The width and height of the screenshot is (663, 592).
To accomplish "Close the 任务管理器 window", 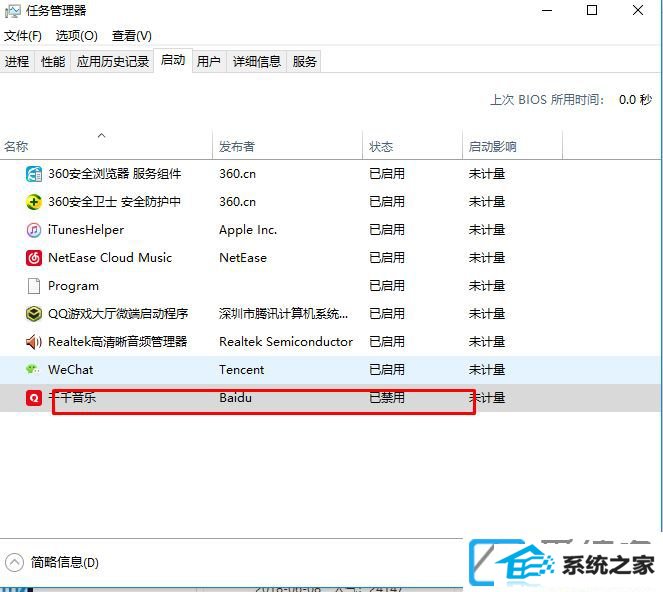I will (x=638, y=10).
